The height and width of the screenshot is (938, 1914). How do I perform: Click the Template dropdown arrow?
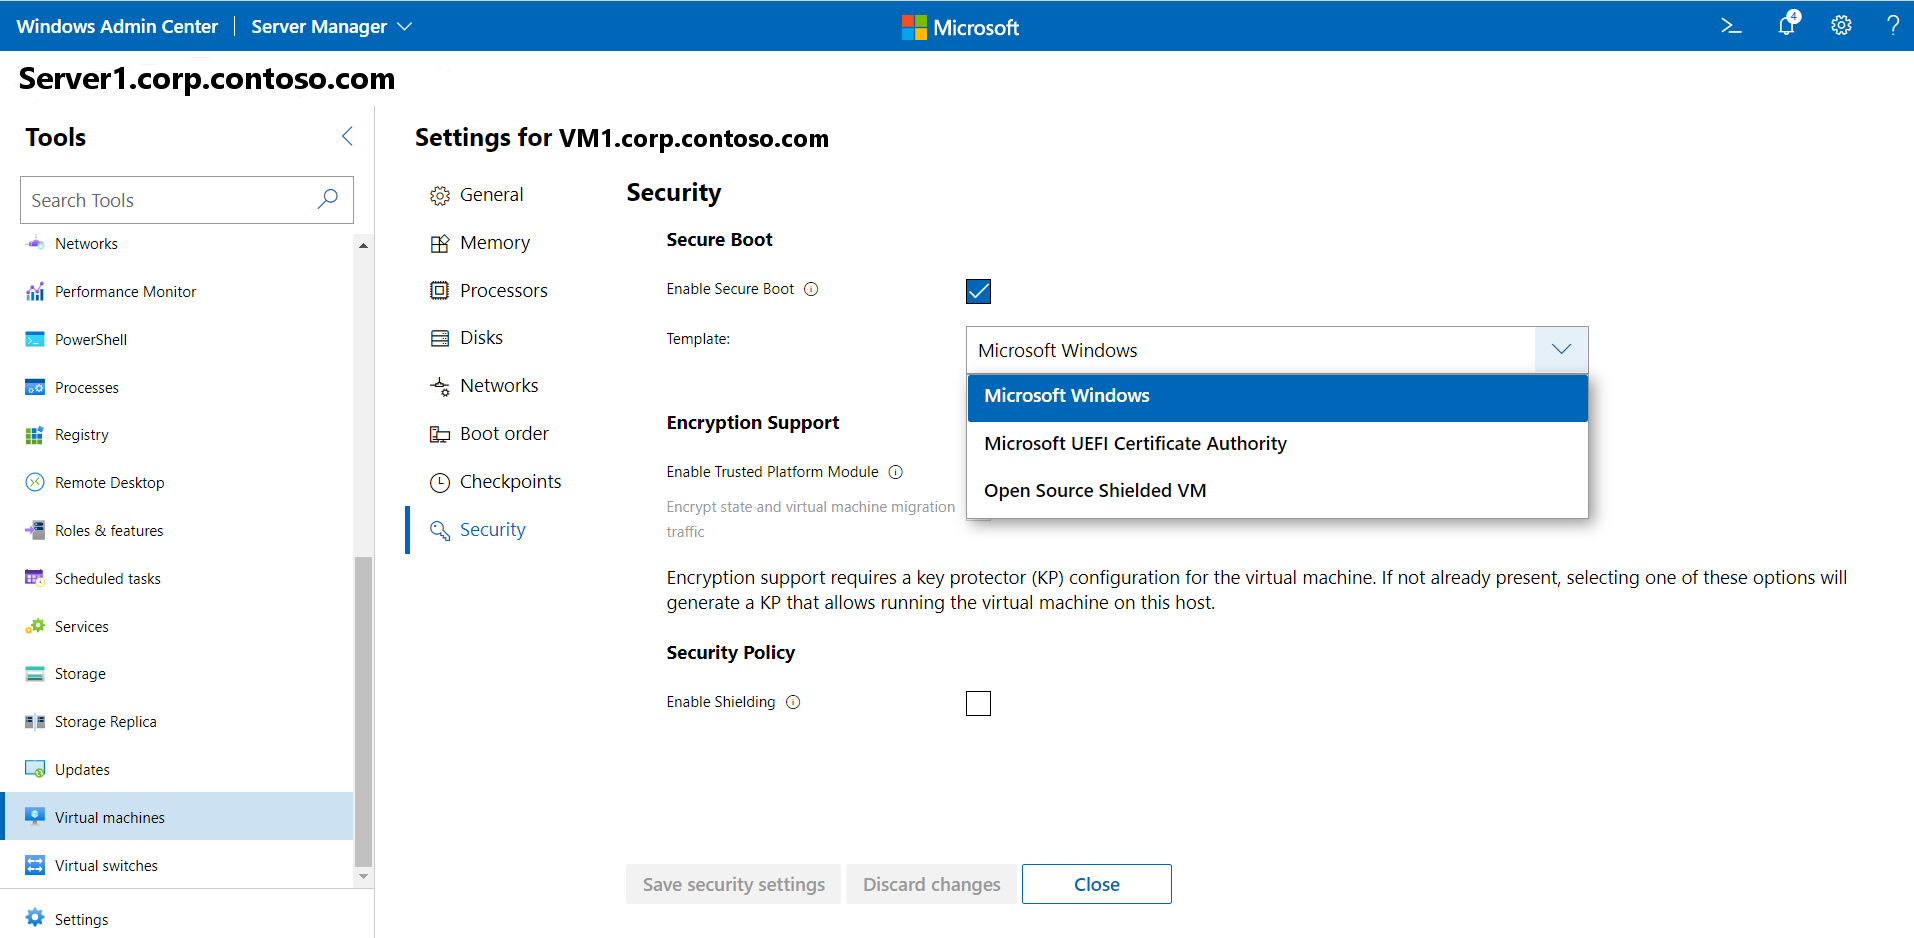[1561, 350]
